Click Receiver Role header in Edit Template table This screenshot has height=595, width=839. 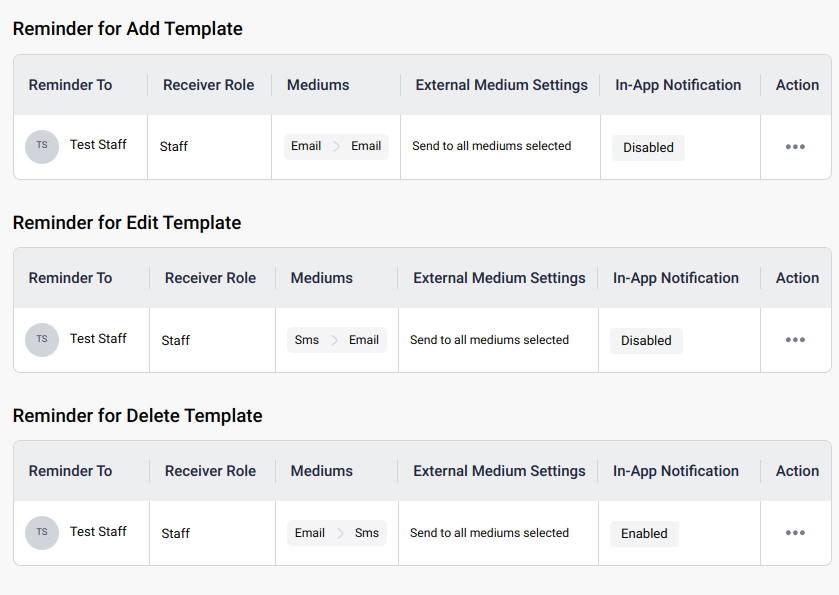tap(210, 278)
